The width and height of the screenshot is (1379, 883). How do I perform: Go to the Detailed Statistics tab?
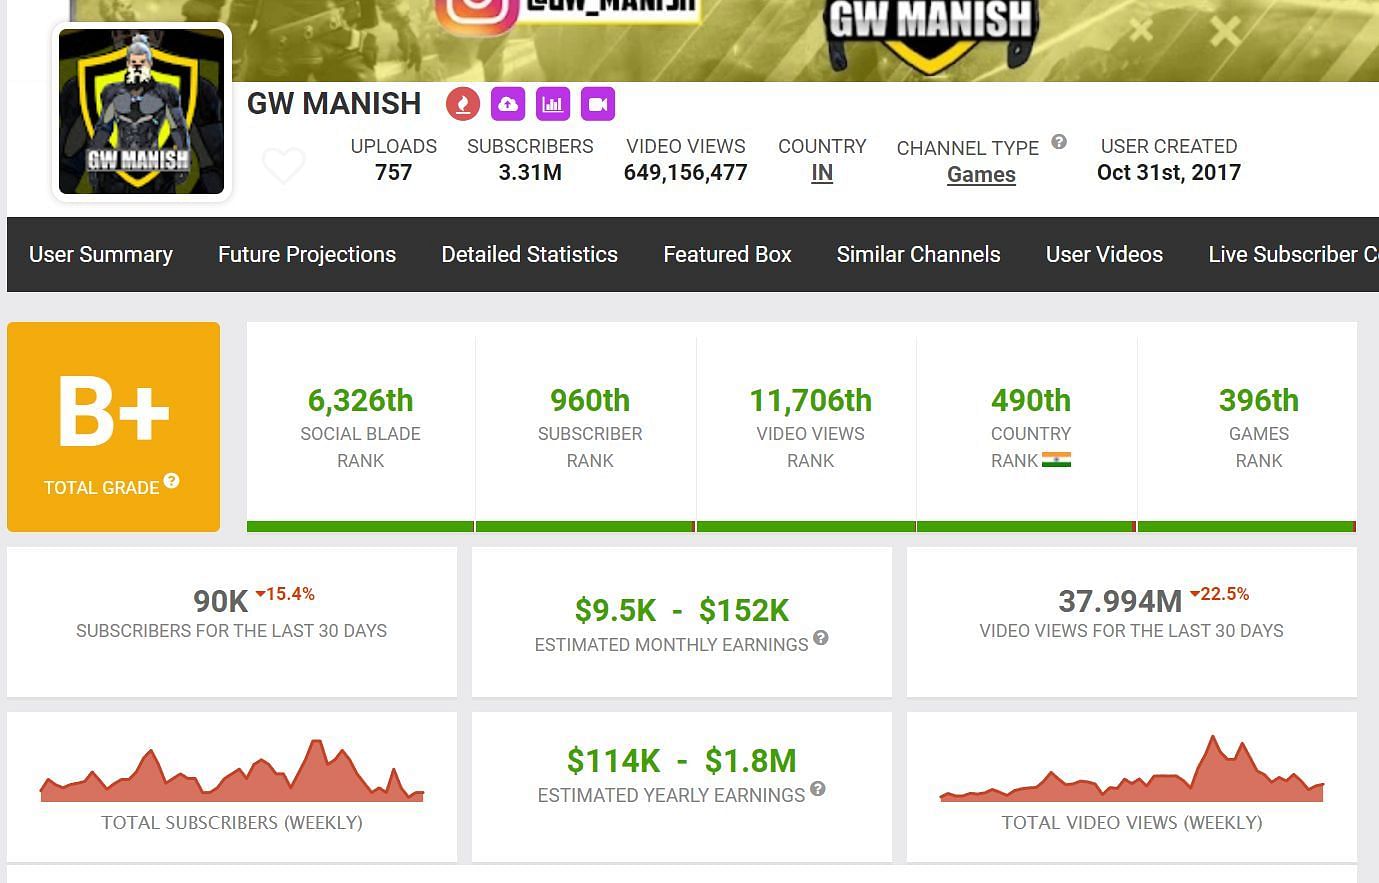529,255
